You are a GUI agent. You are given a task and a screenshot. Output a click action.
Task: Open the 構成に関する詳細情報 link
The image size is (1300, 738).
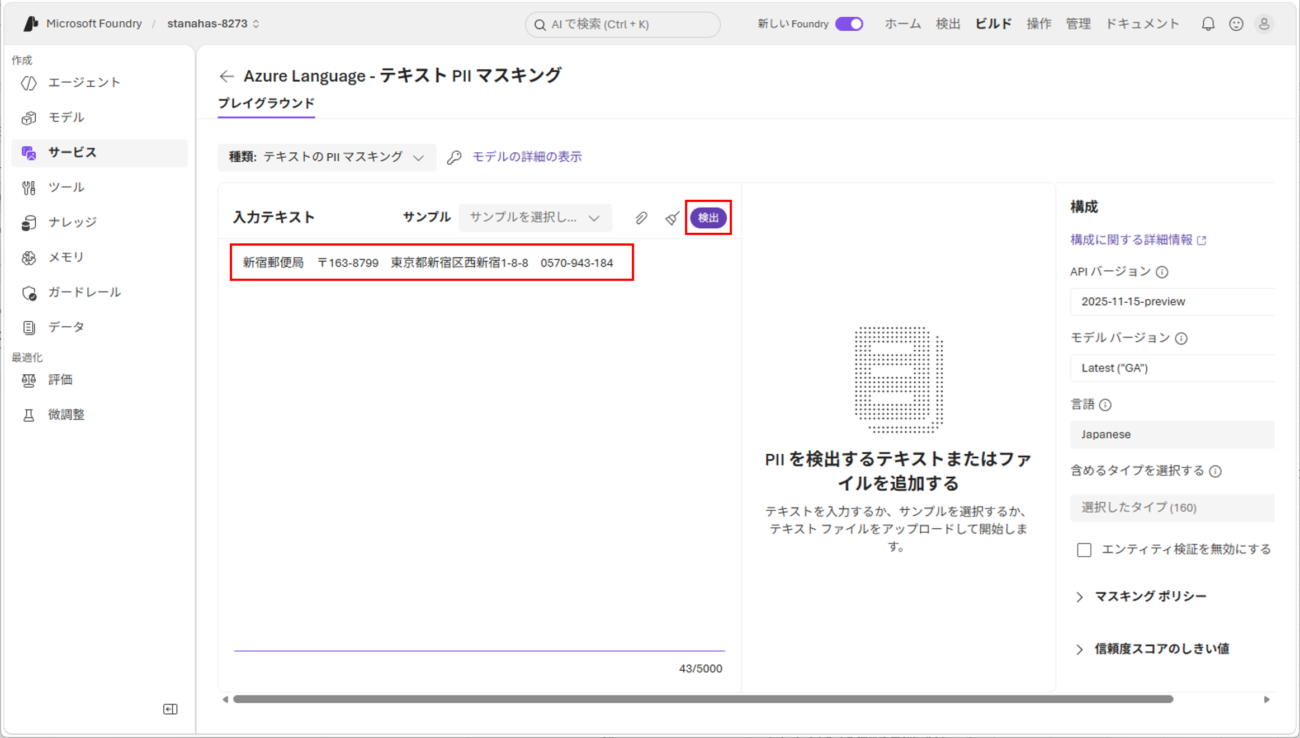click(x=1138, y=240)
